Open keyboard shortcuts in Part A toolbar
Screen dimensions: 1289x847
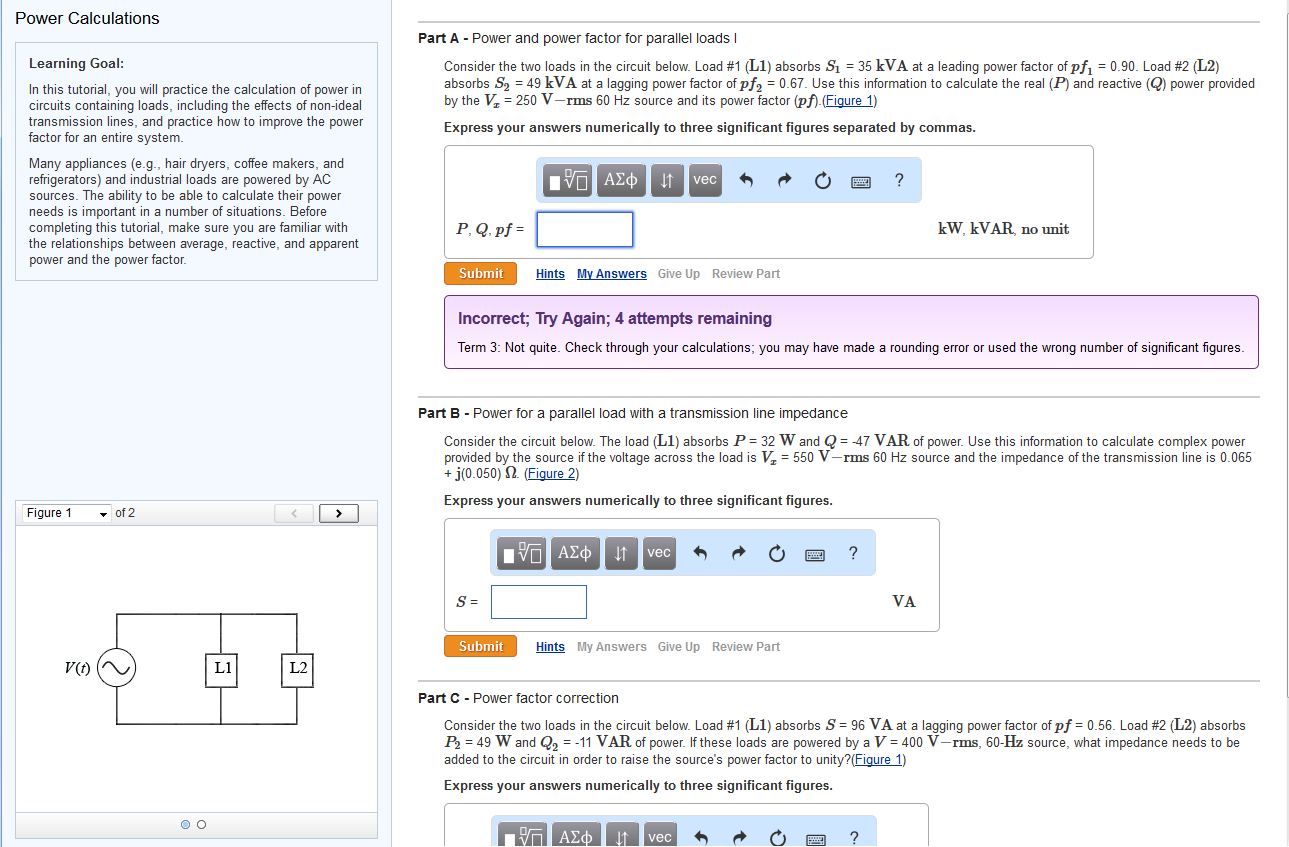click(861, 181)
